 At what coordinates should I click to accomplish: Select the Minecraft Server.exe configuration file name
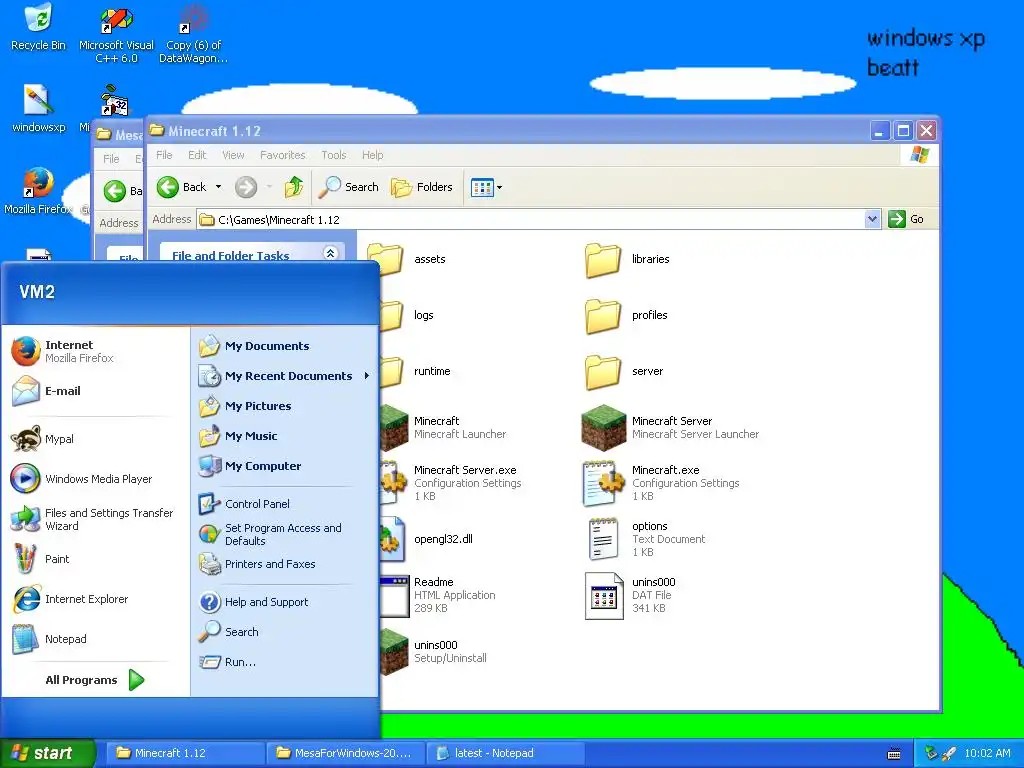(x=465, y=470)
